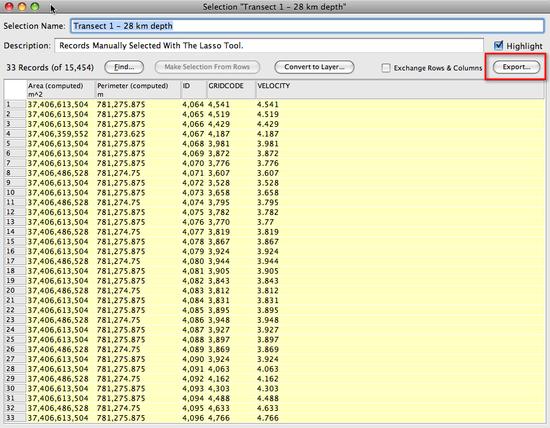
Task: Click the GRIDCODE column header
Action: (x=232, y=90)
